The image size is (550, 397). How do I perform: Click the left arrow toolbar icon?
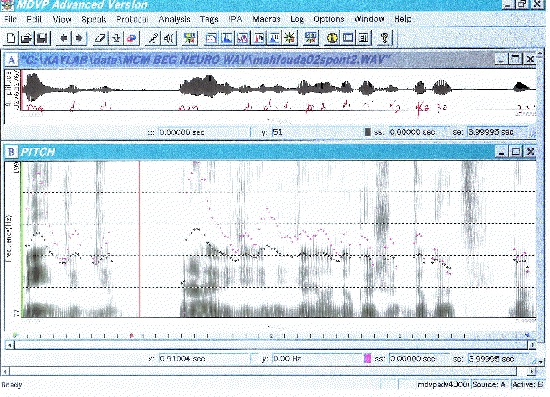coord(64,38)
